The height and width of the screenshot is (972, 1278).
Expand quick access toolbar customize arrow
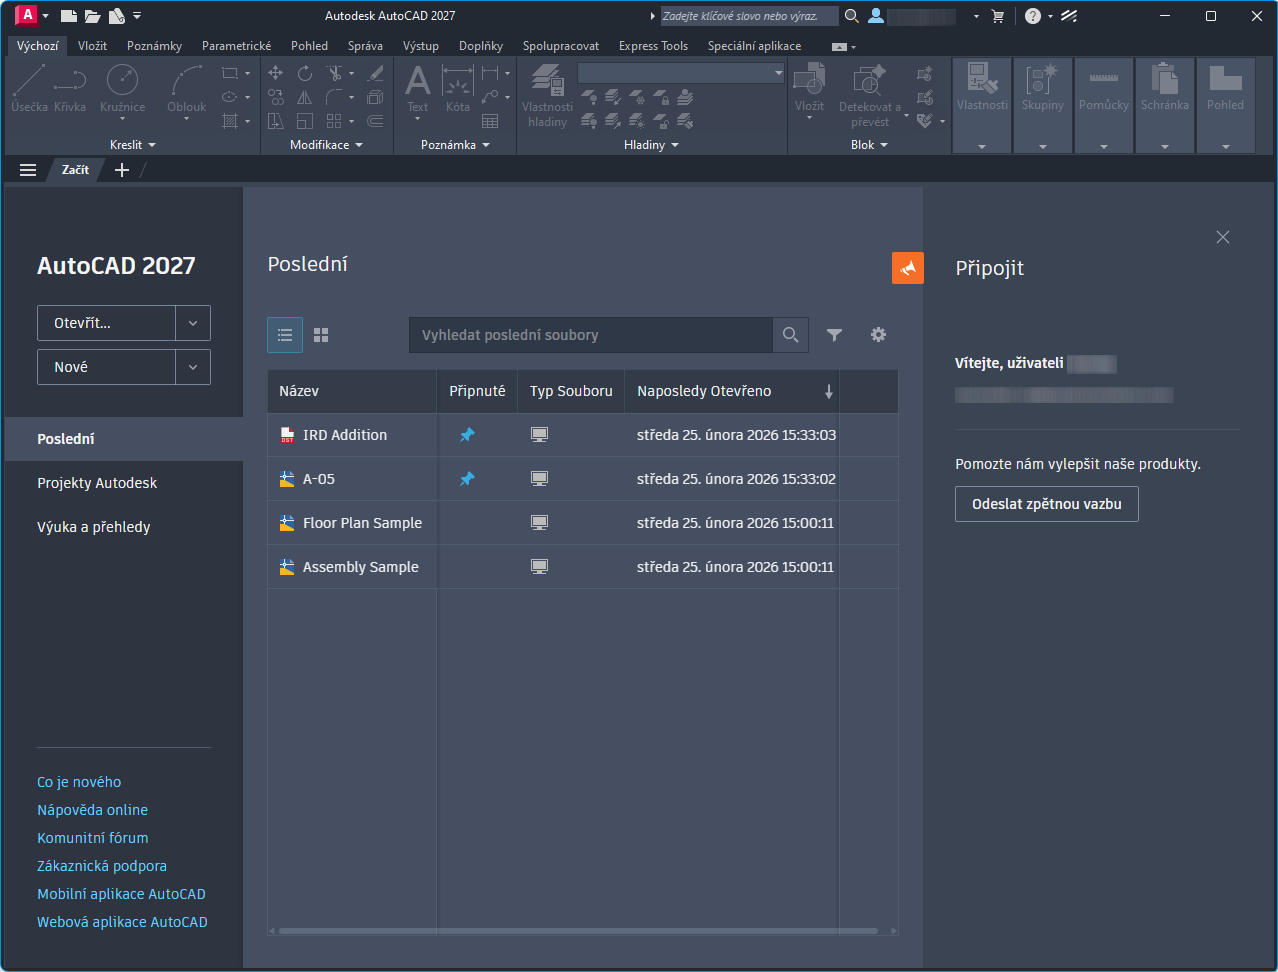point(137,16)
